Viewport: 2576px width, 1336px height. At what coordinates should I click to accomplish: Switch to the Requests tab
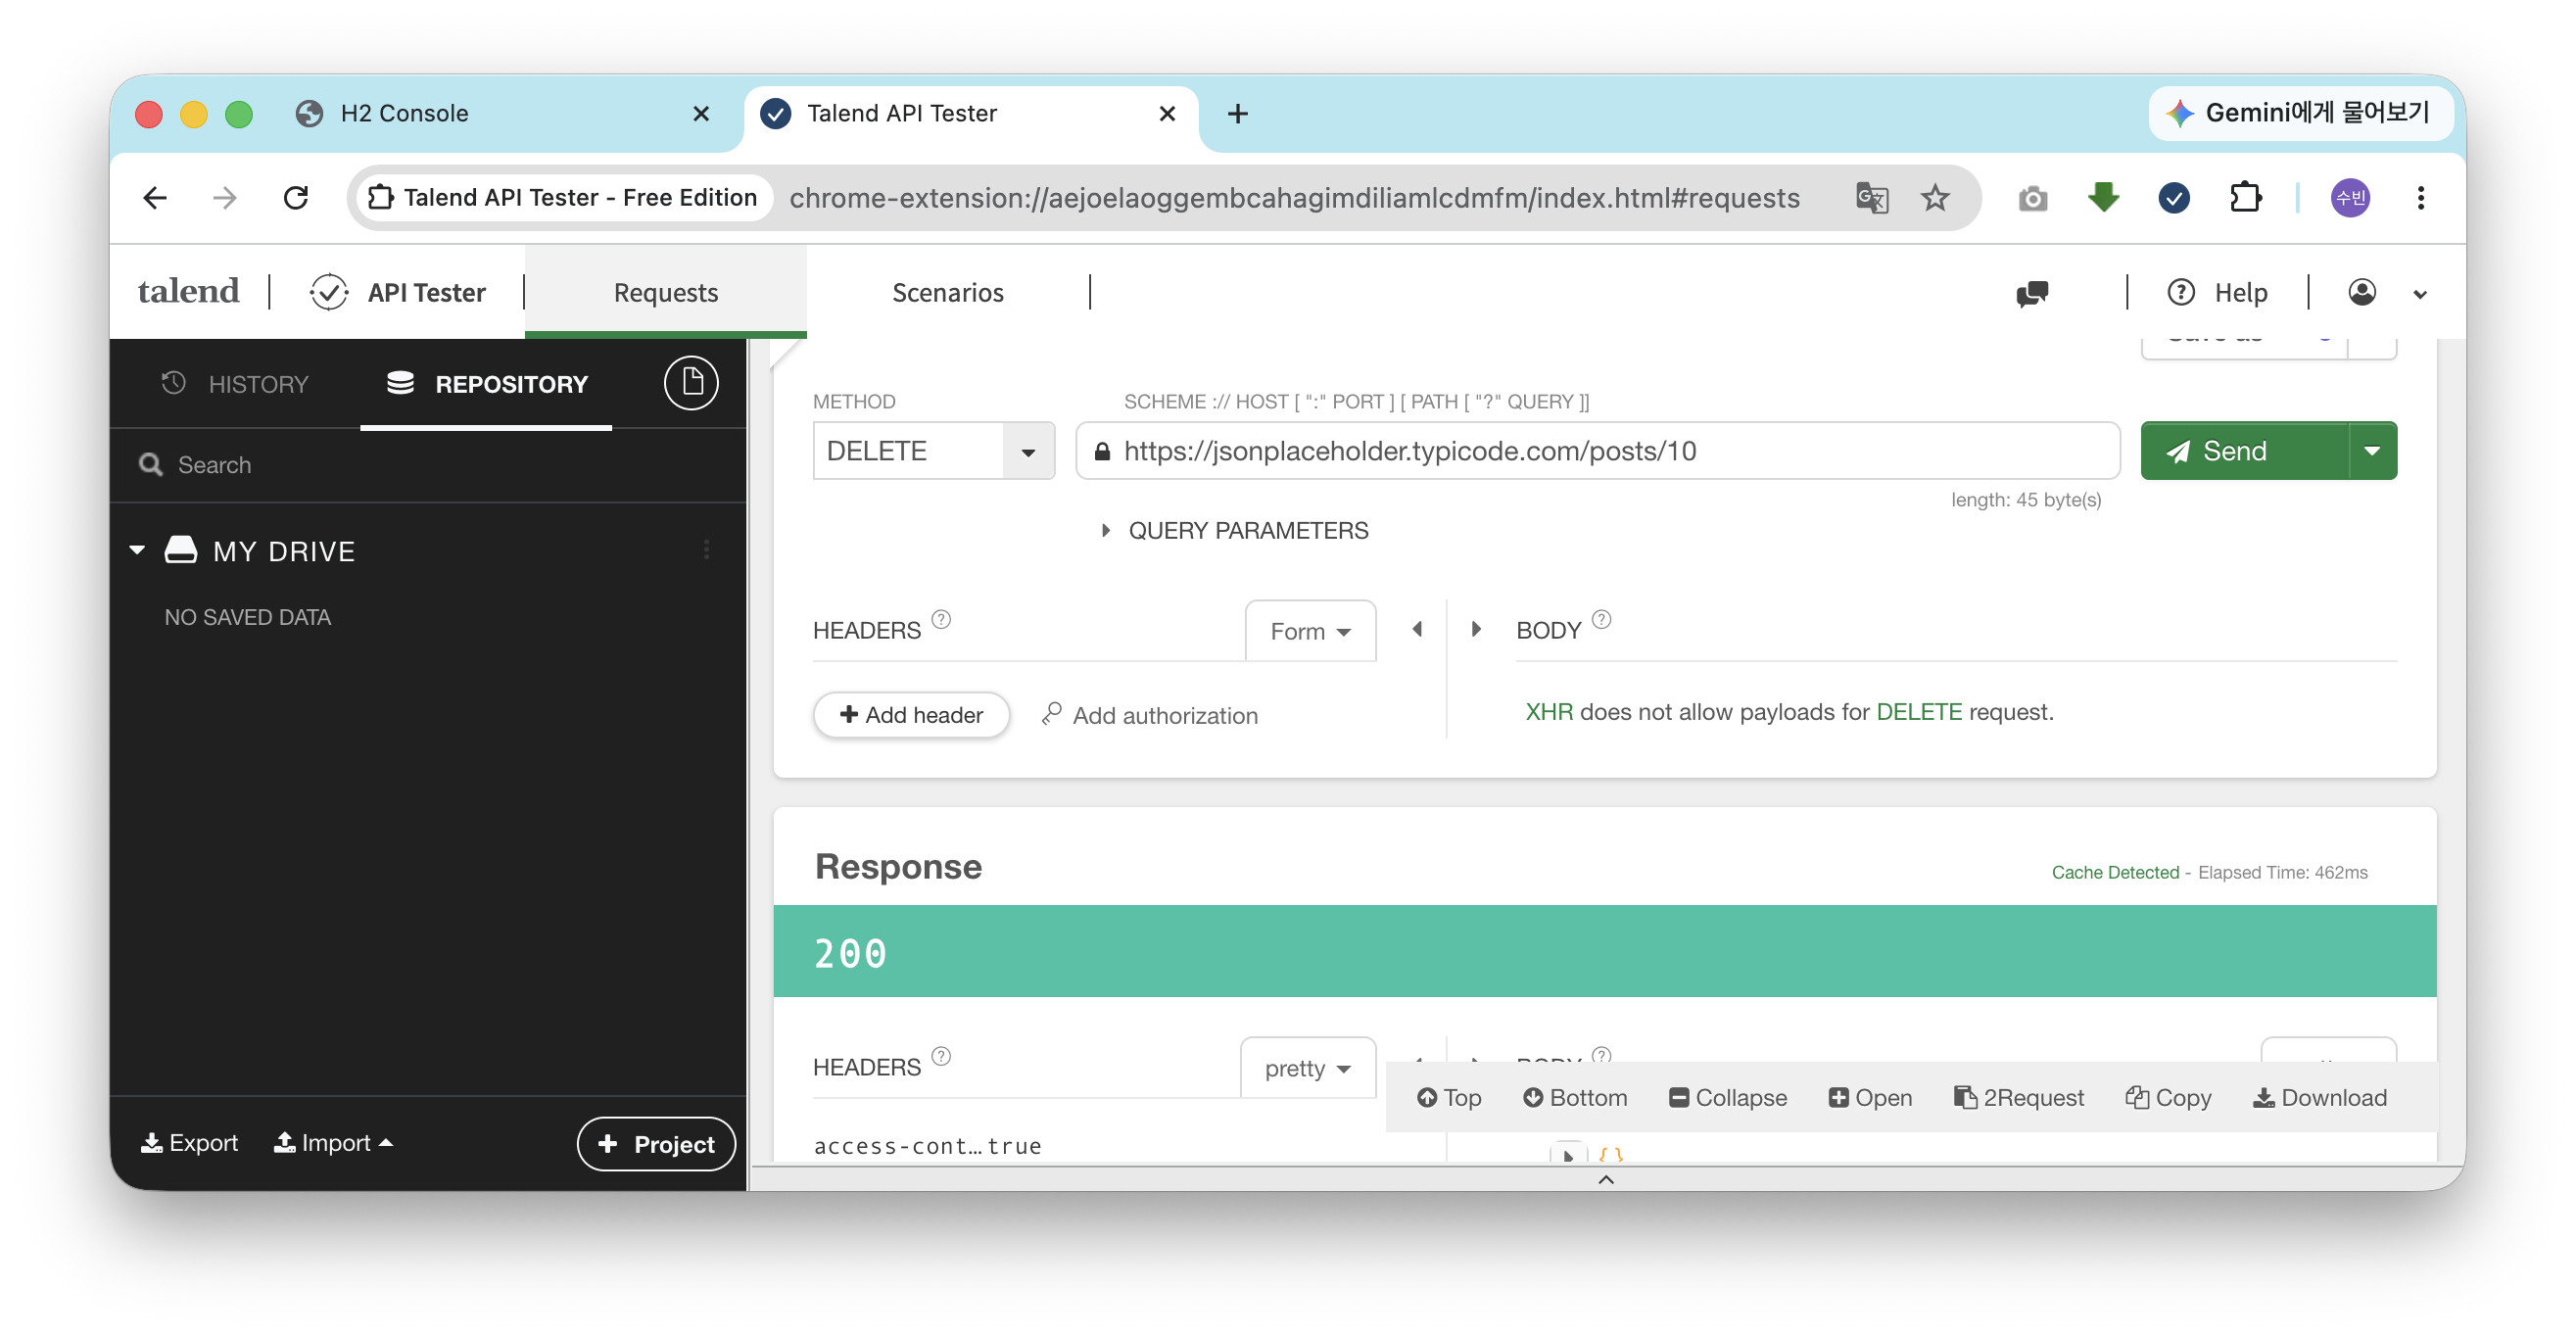666,293
